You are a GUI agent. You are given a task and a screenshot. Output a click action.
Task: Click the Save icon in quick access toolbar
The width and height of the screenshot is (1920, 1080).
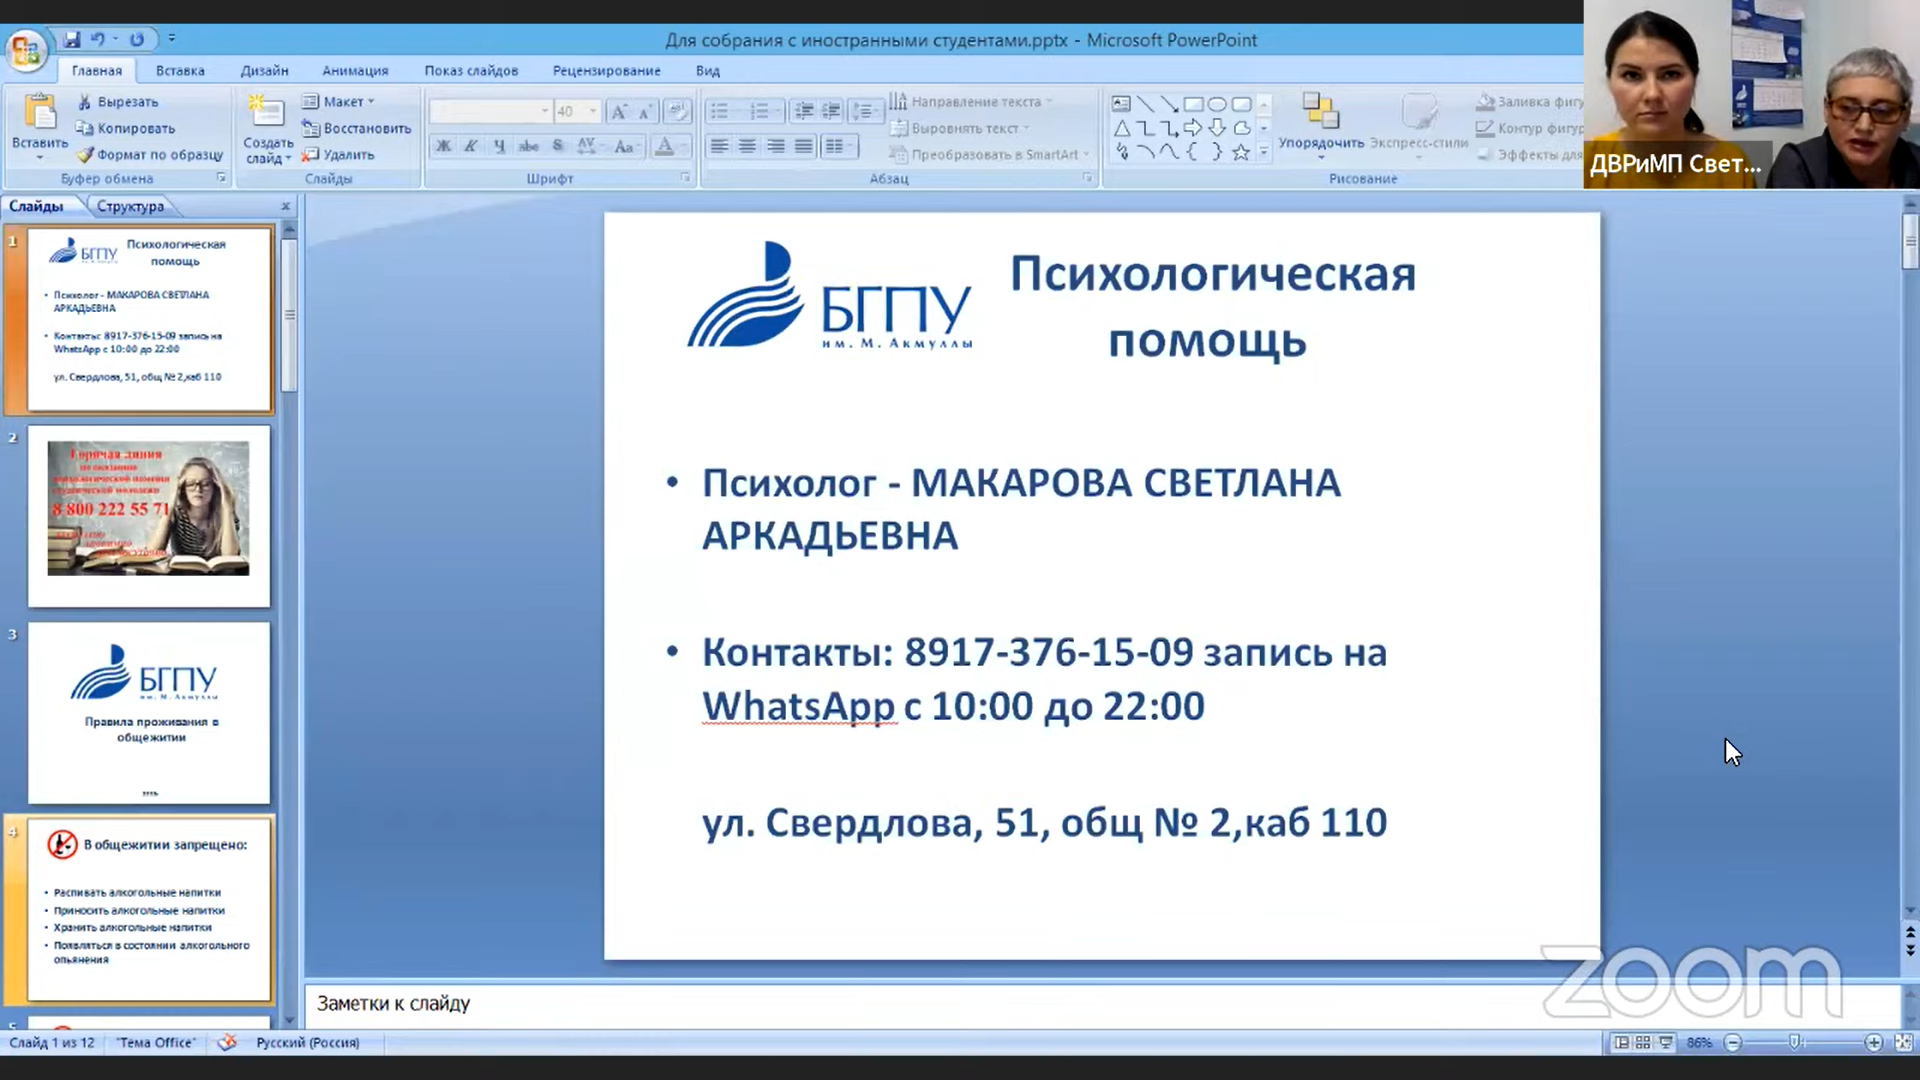71,39
